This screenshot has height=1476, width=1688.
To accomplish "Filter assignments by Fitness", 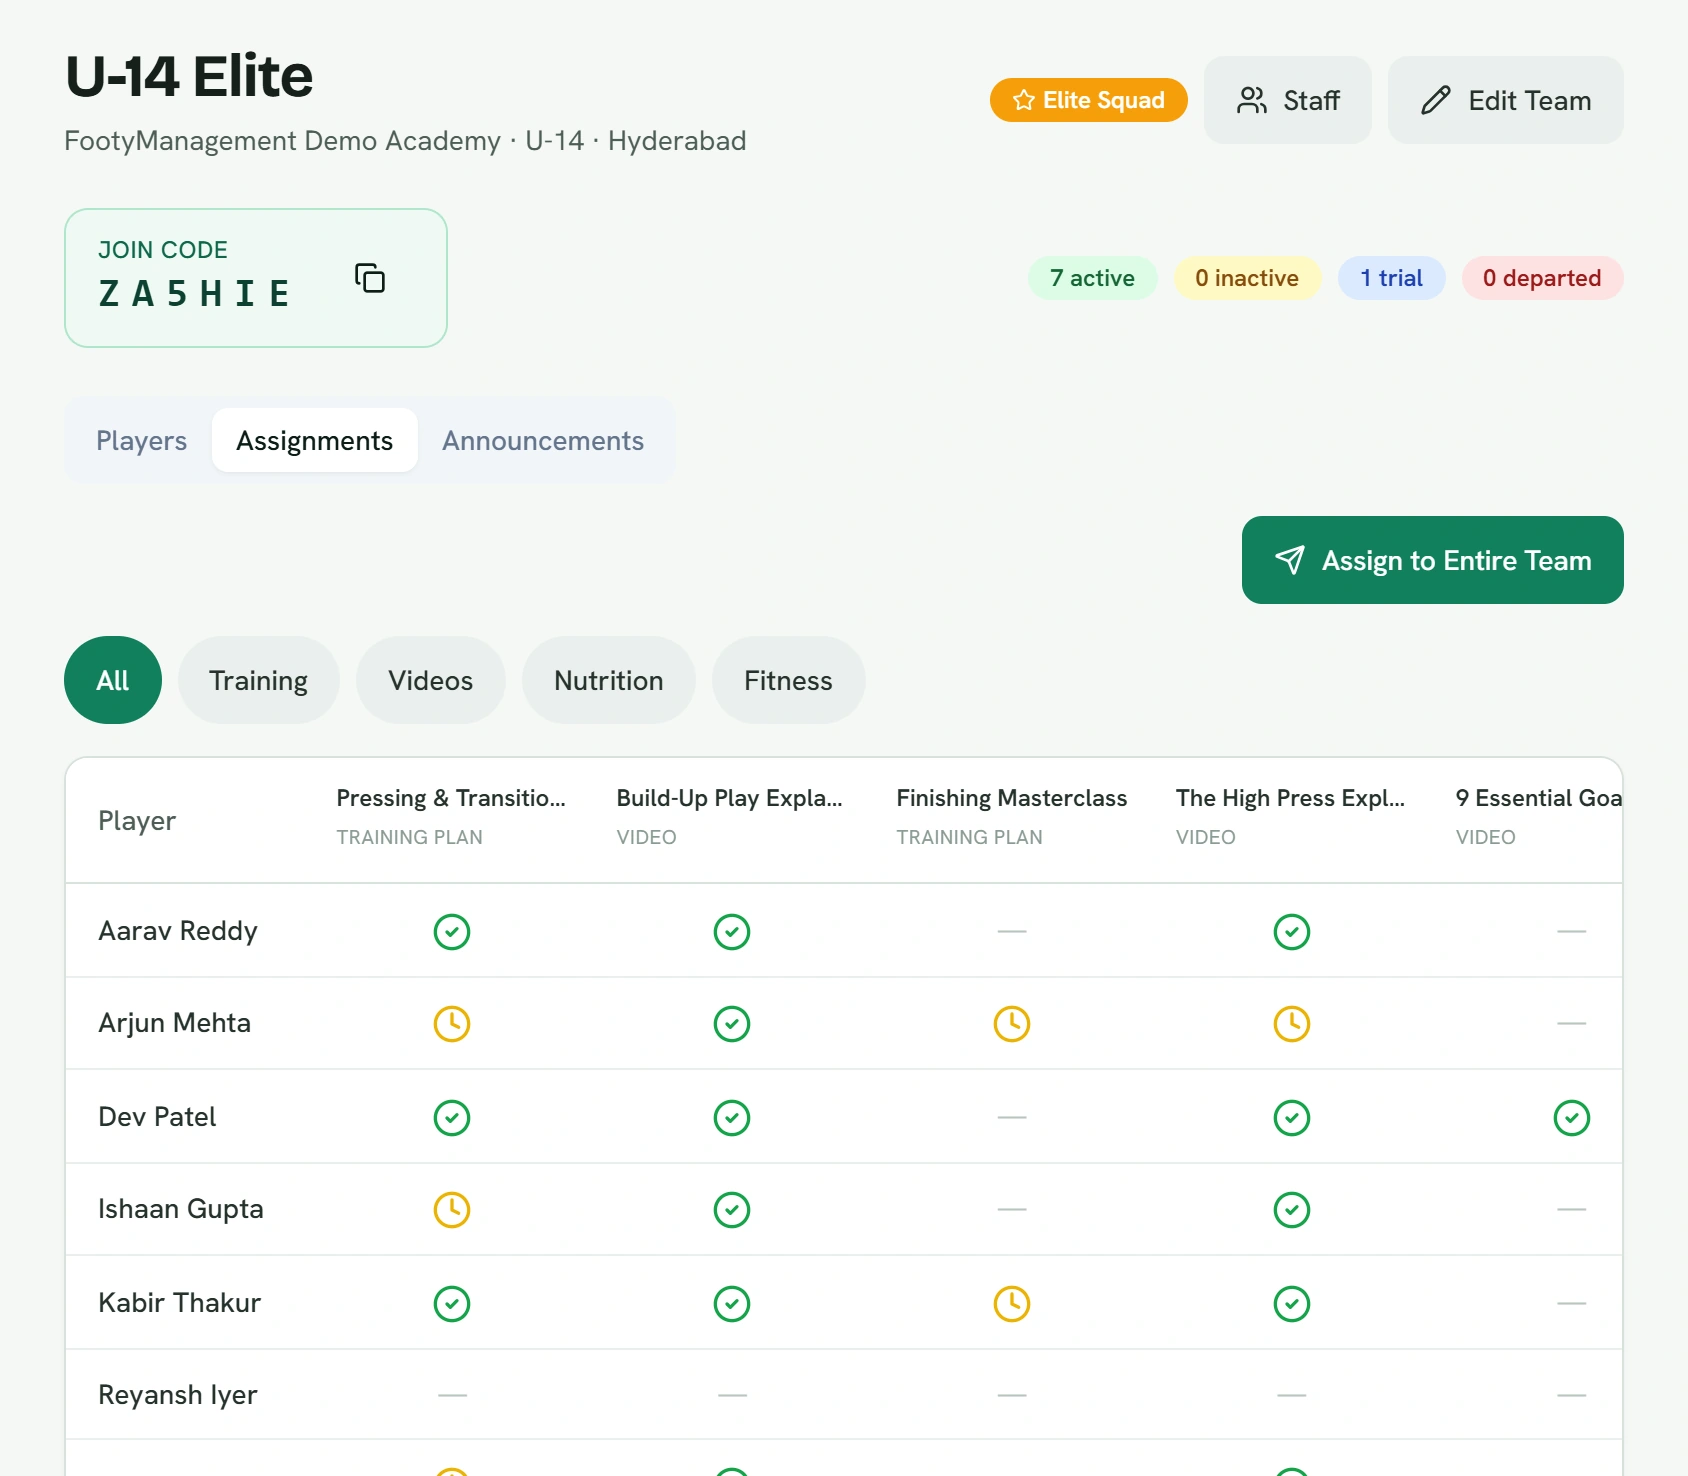I will click(x=788, y=680).
